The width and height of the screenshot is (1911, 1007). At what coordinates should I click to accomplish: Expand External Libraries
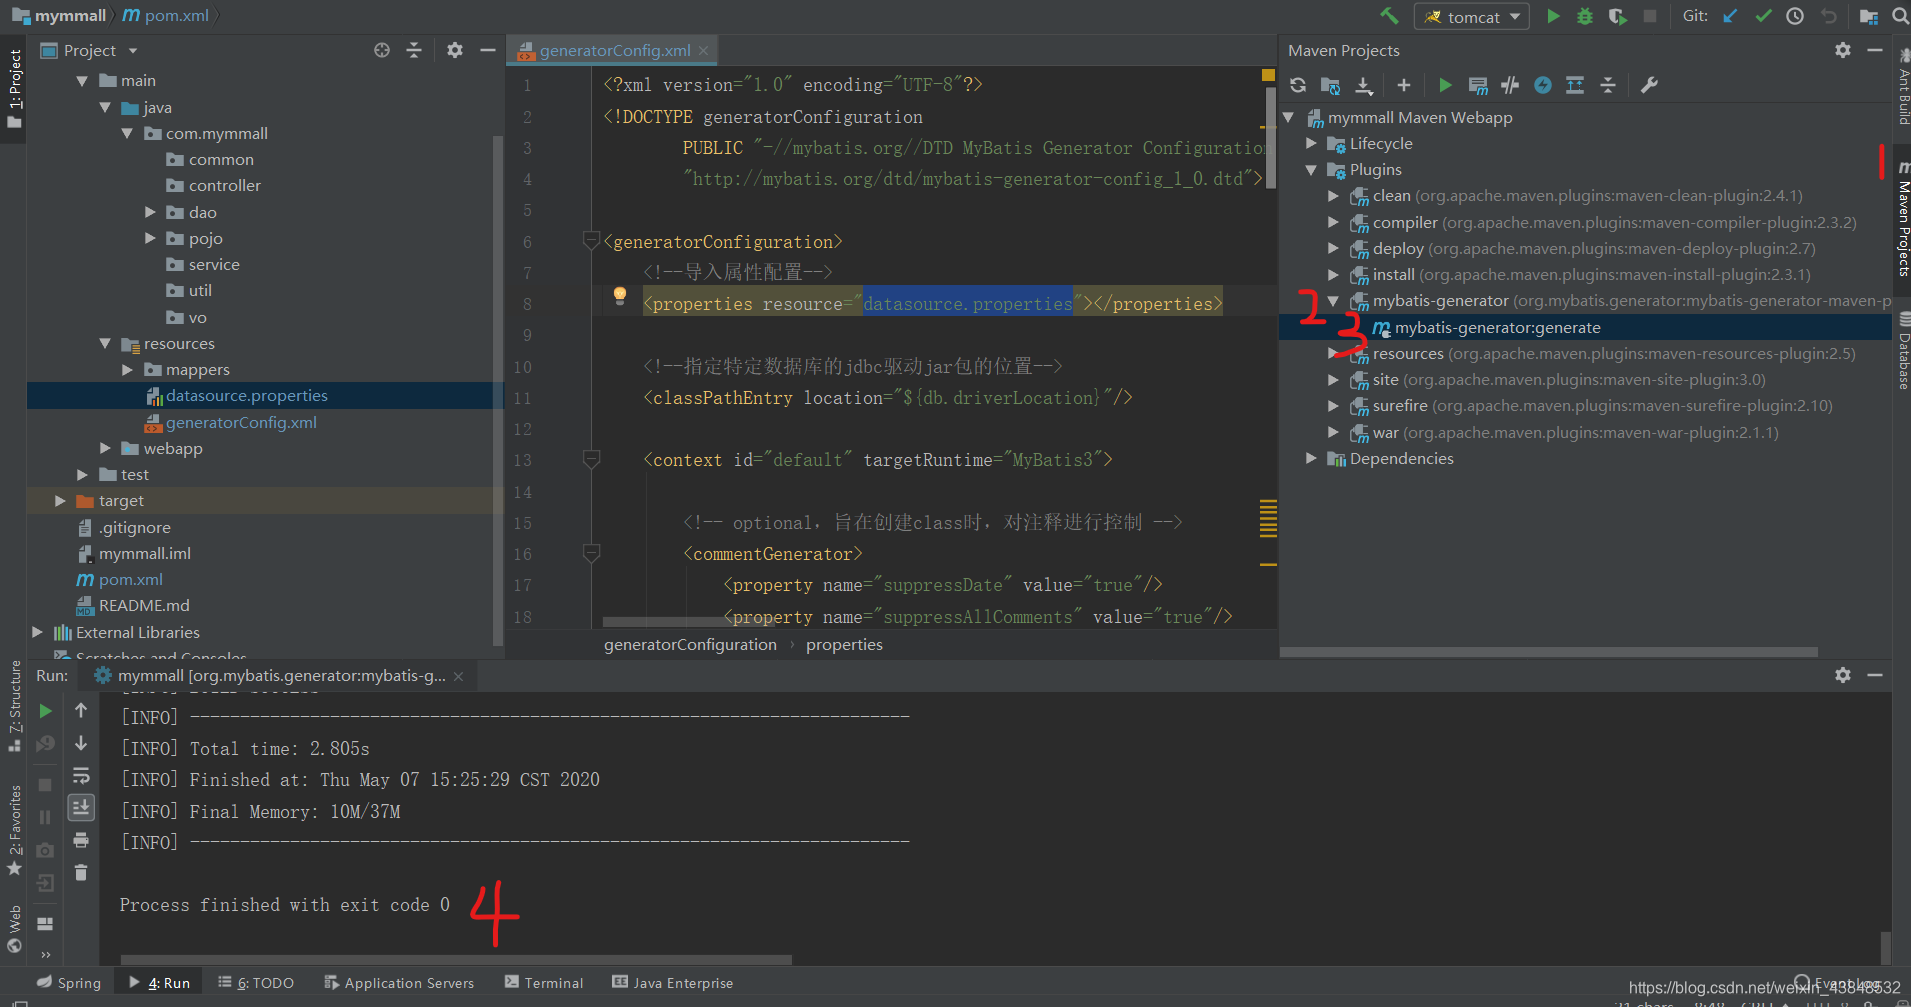[x=37, y=632]
